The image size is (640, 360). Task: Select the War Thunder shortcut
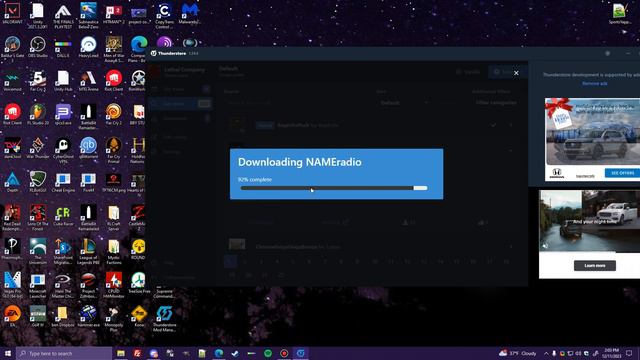[x=38, y=148]
